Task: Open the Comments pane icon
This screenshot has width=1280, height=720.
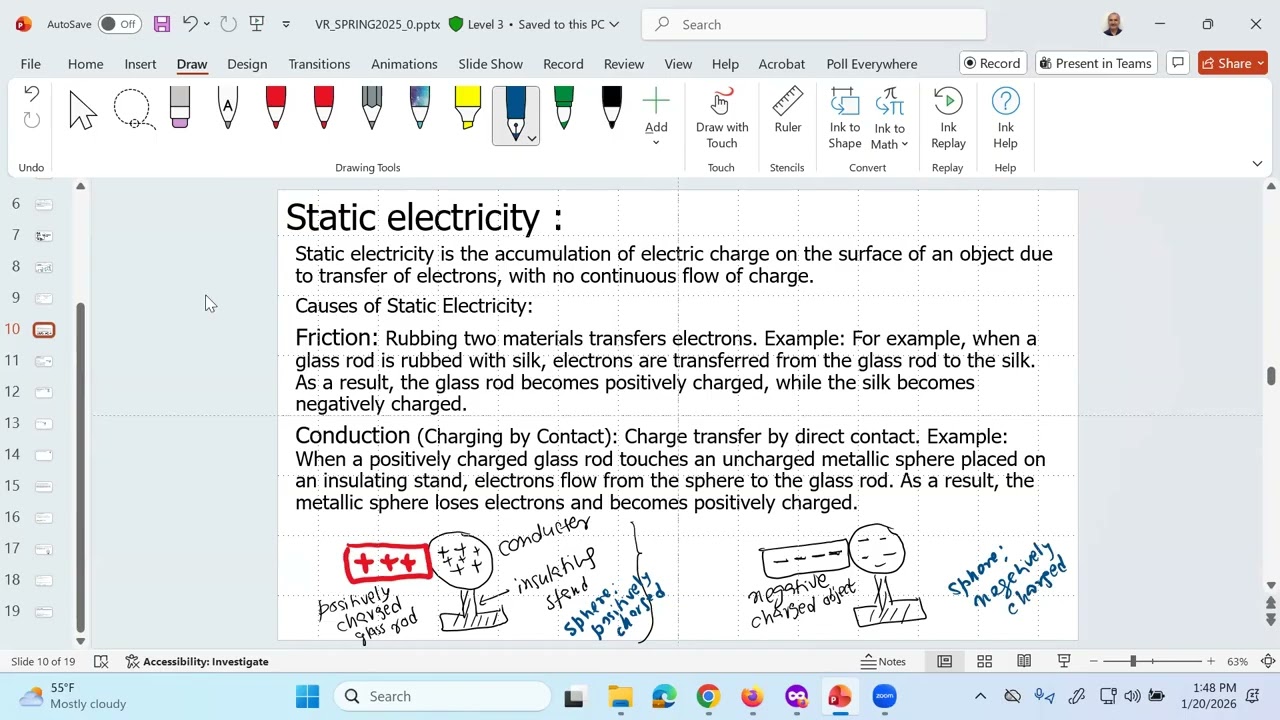Action: [1178, 63]
